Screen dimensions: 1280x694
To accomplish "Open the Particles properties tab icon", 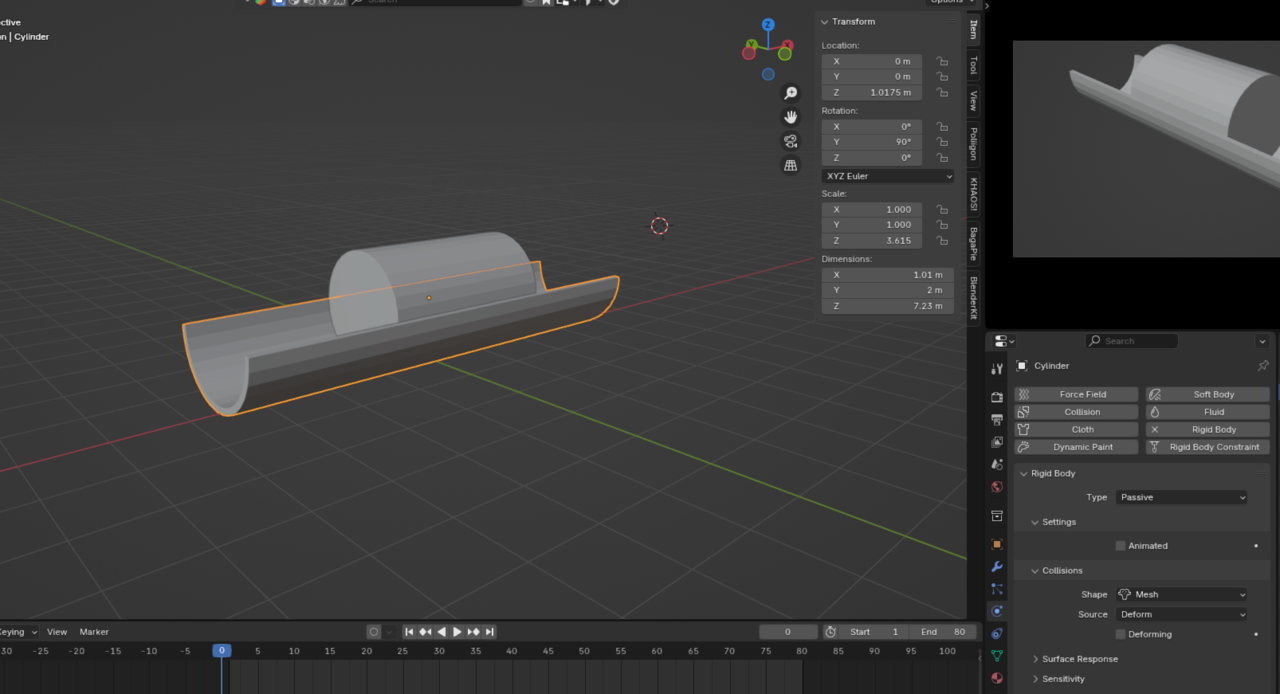I will tap(996, 589).
